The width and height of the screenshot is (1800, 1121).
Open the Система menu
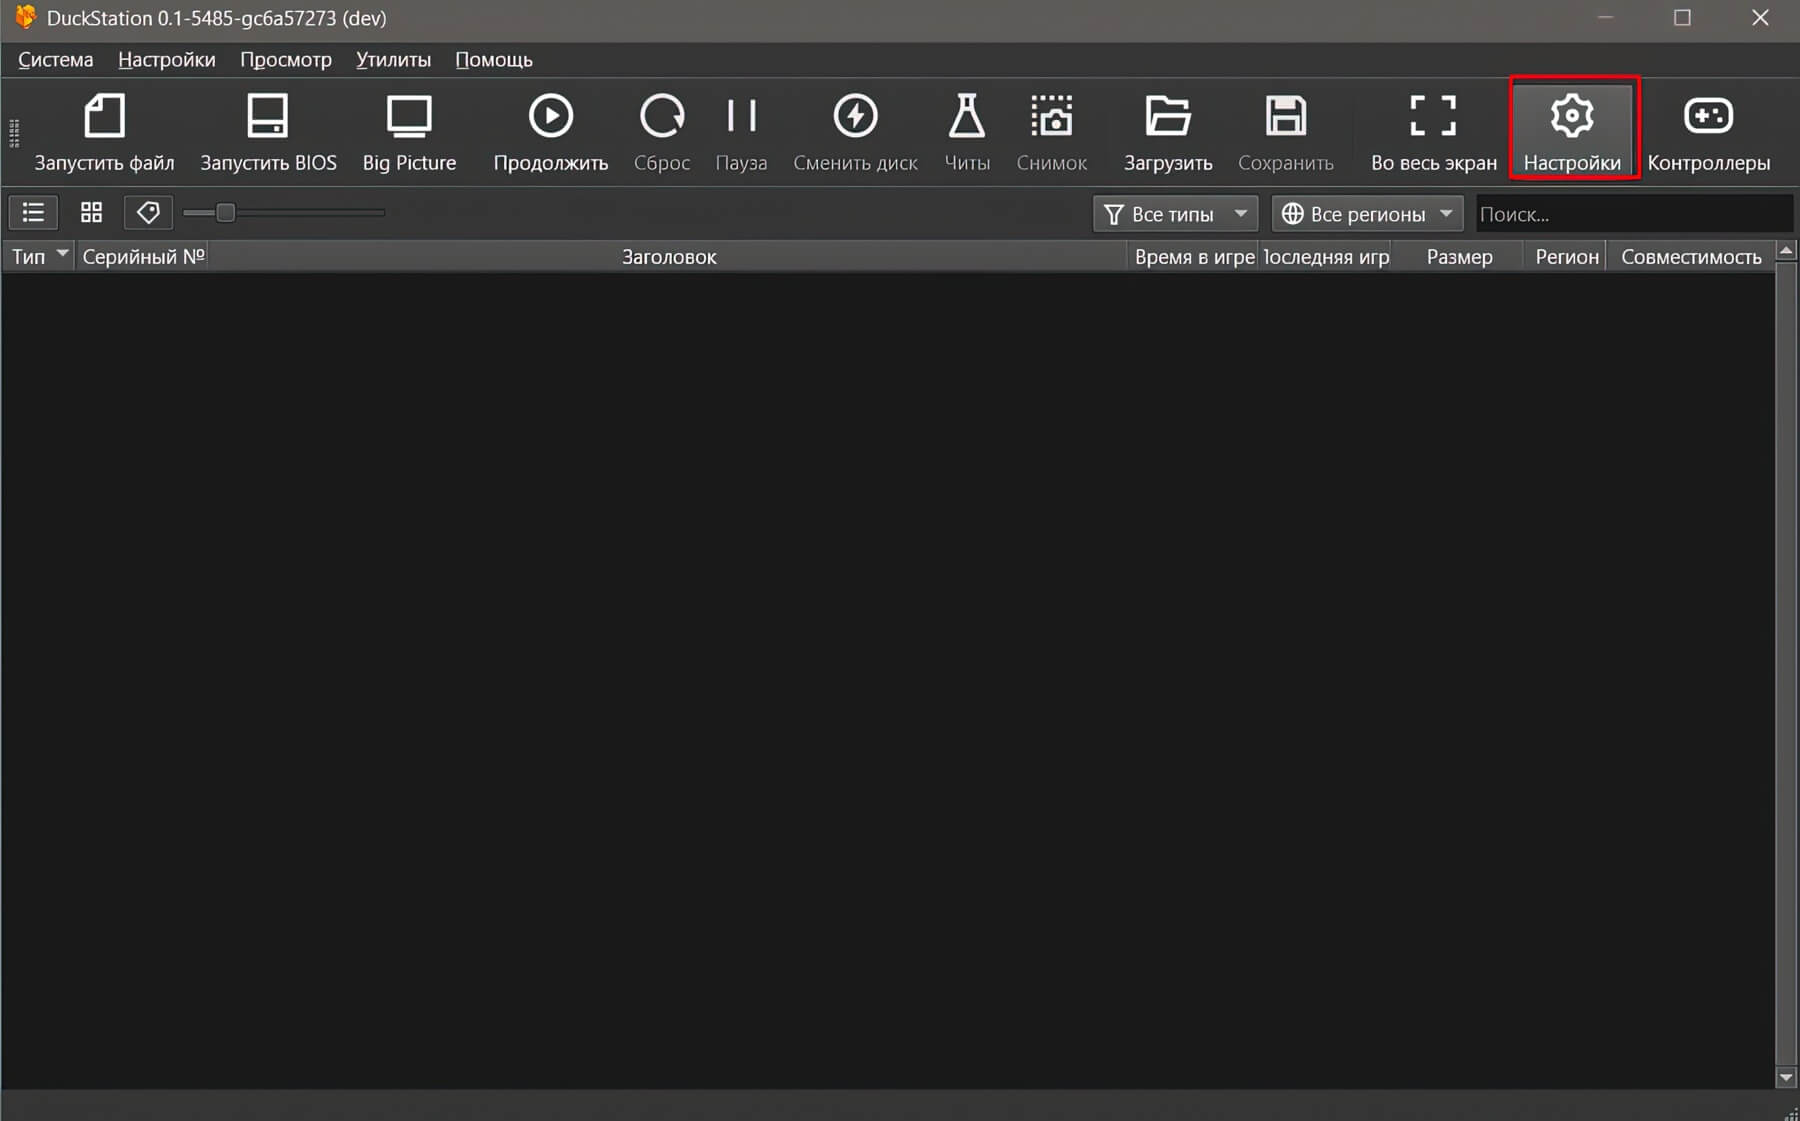pyautogui.click(x=56, y=60)
